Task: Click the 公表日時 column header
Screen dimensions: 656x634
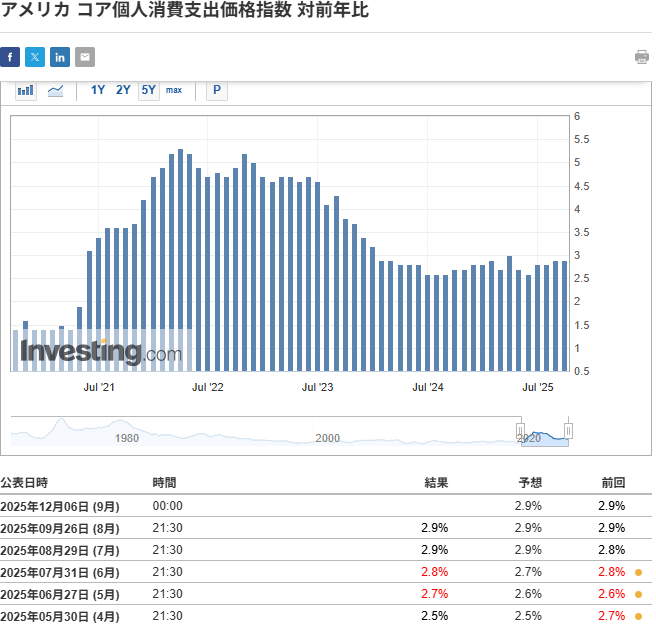Action: tap(24, 482)
